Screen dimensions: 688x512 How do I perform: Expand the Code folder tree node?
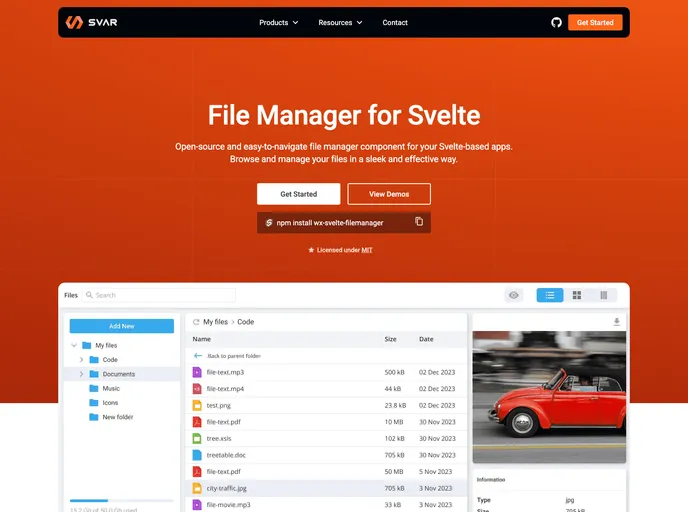coord(81,360)
